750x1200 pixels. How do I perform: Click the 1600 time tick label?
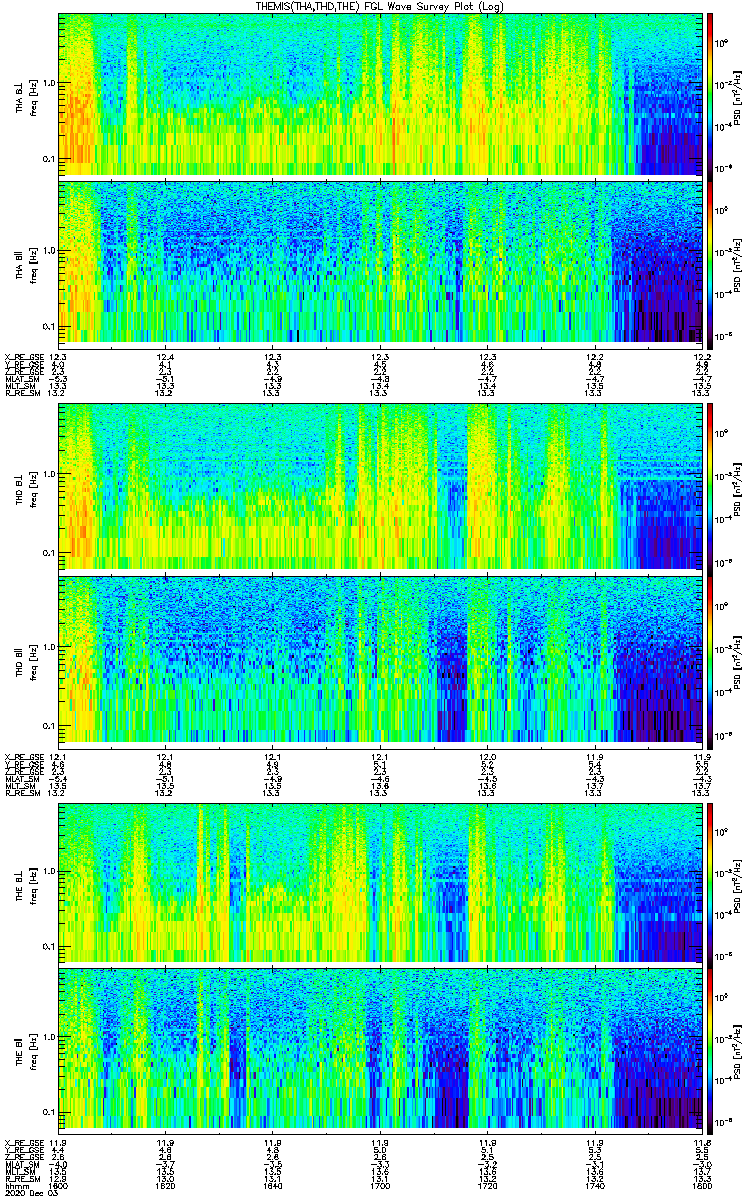pyautogui.click(x=58, y=1186)
